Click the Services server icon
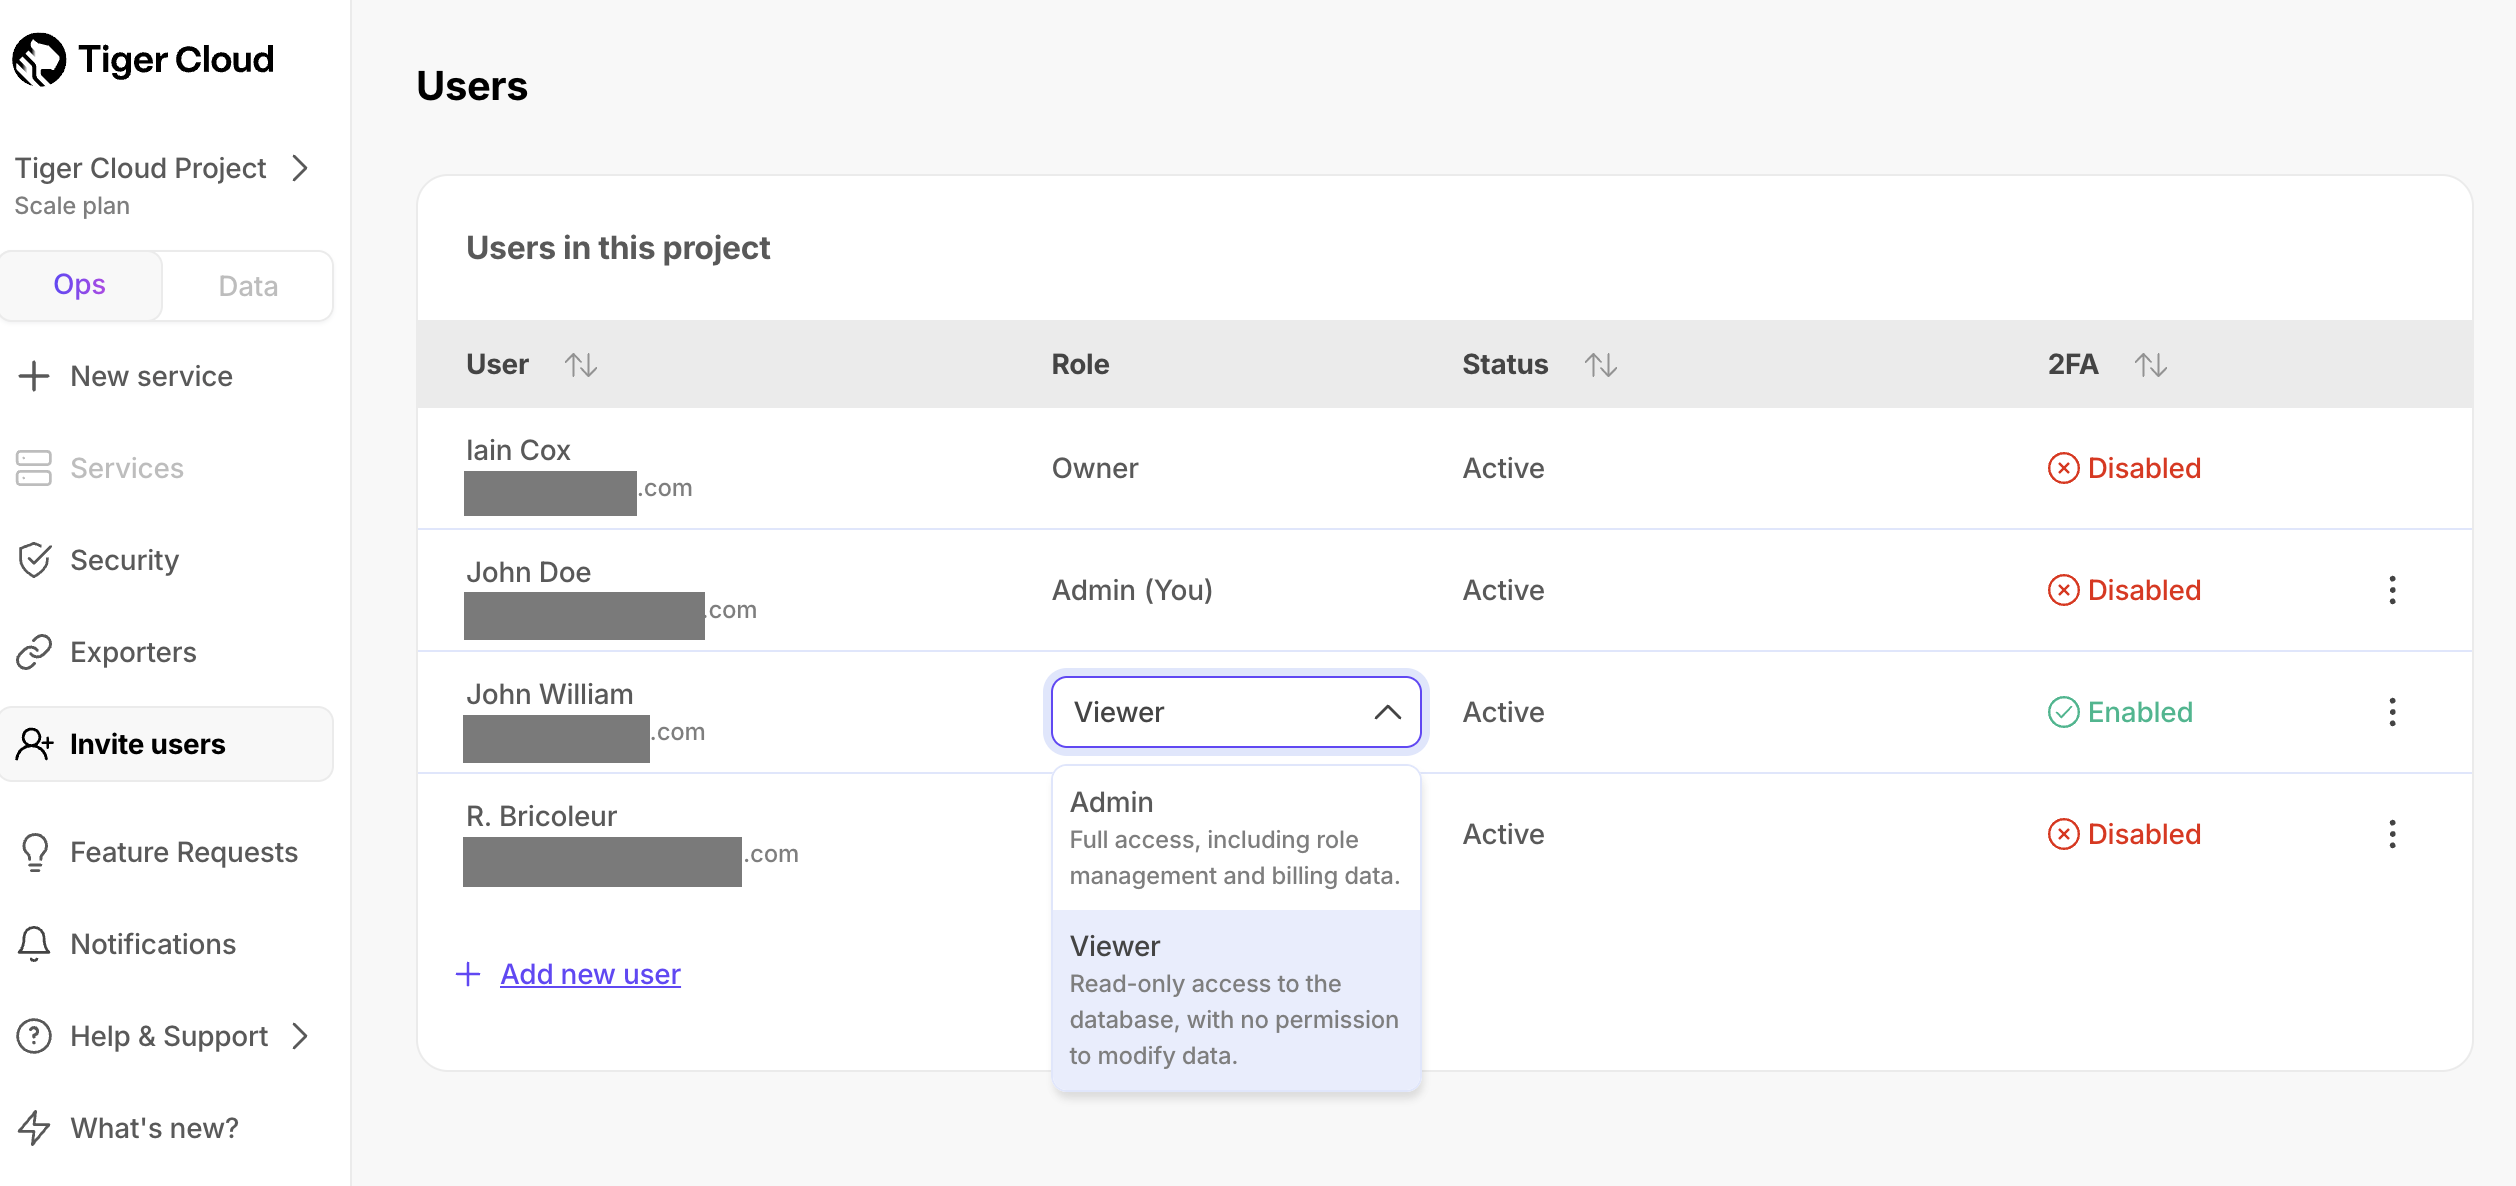This screenshot has width=2516, height=1186. 34,468
